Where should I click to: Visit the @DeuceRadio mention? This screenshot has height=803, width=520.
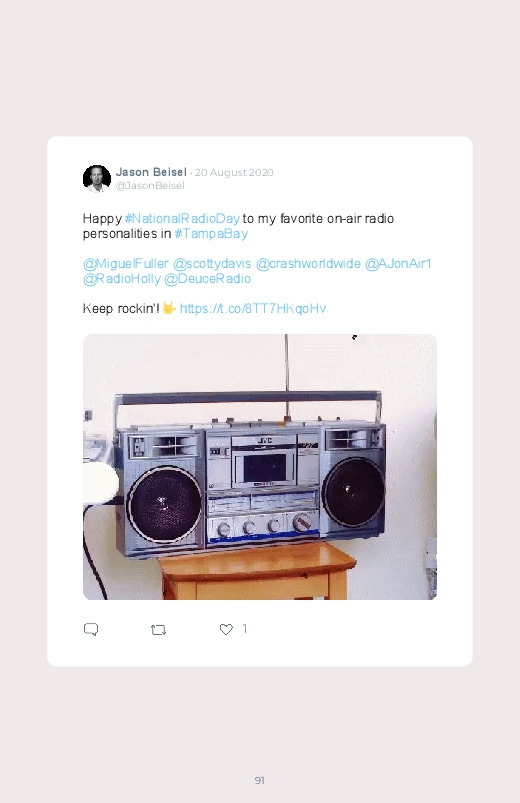pyautogui.click(x=207, y=279)
